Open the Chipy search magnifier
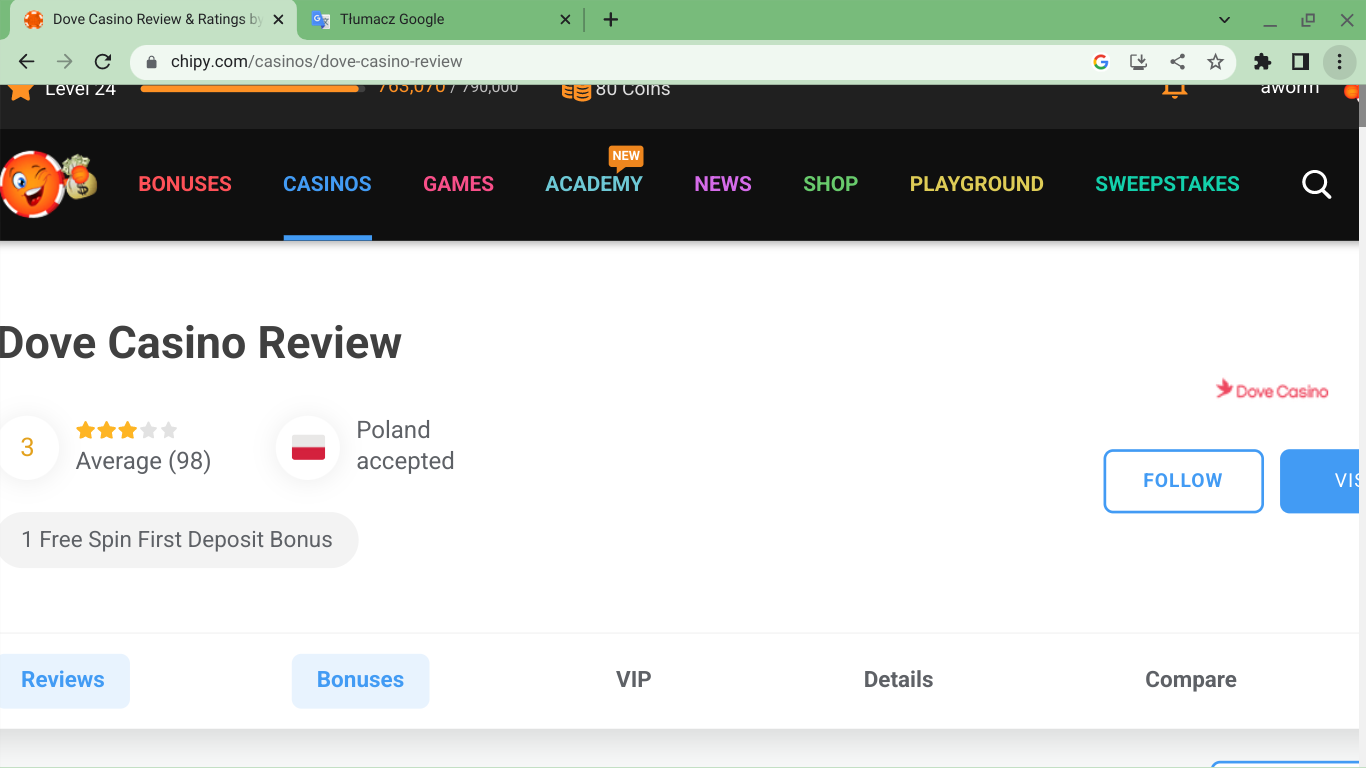Viewport: 1366px width, 768px height. click(x=1316, y=184)
